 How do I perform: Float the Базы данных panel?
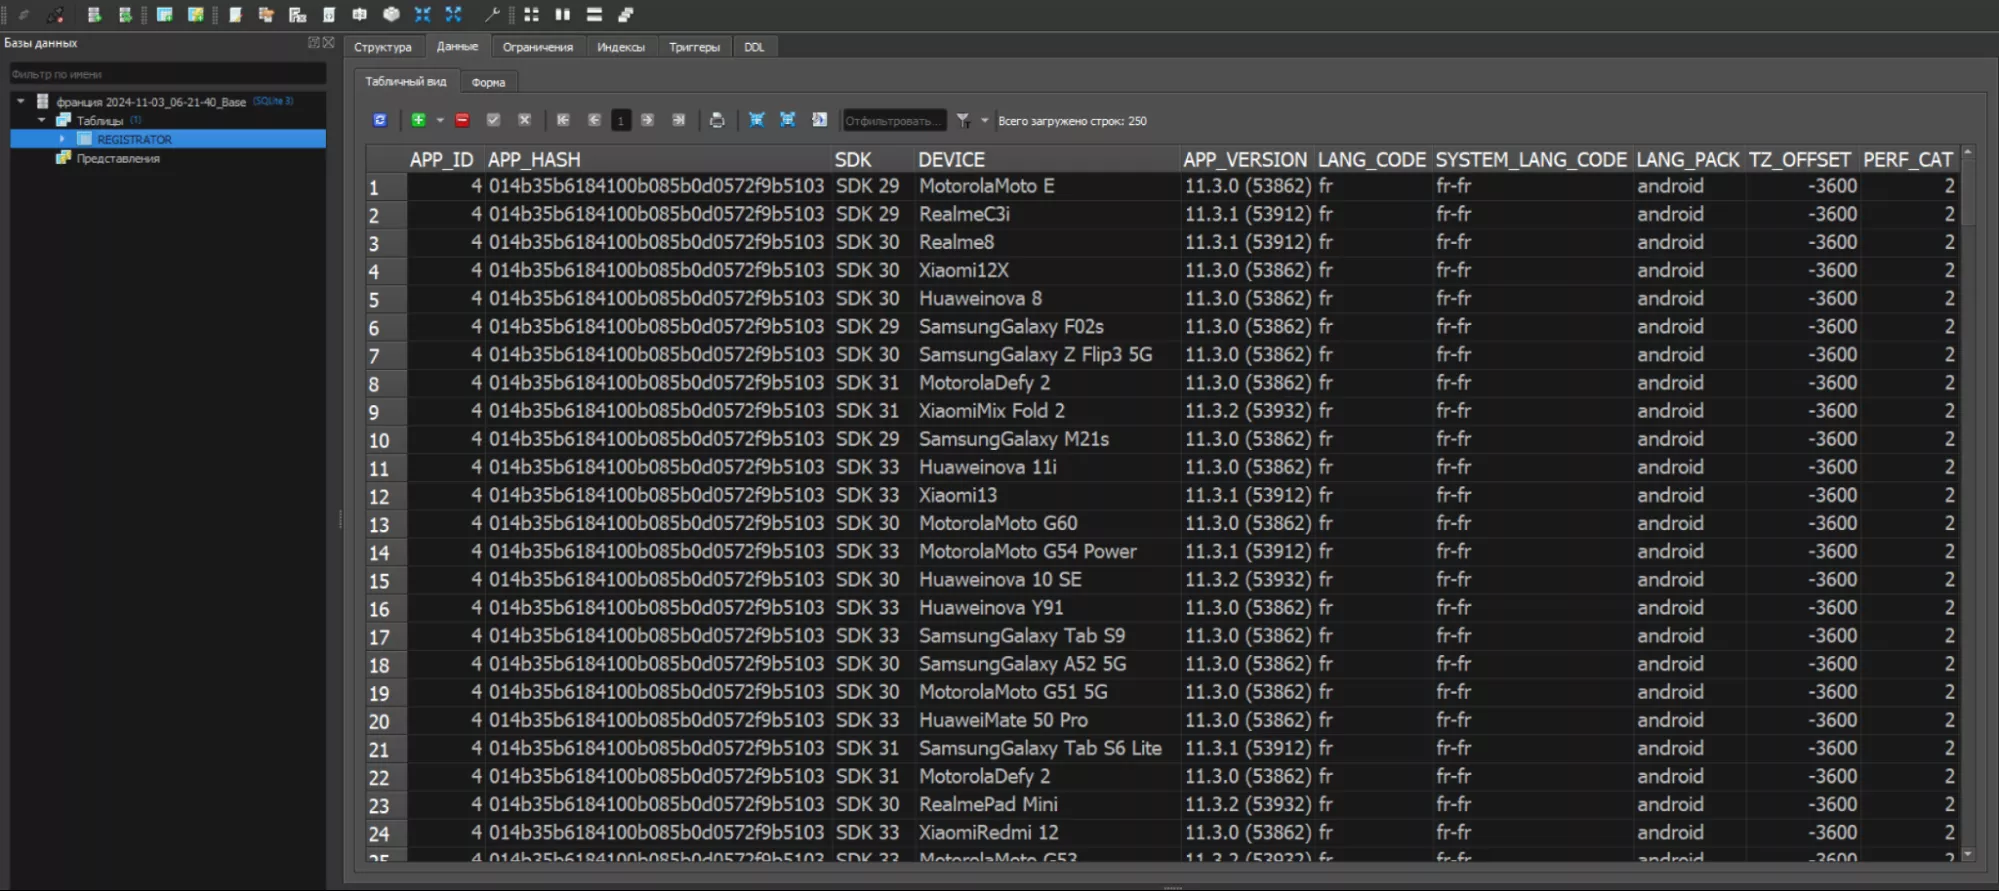314,43
